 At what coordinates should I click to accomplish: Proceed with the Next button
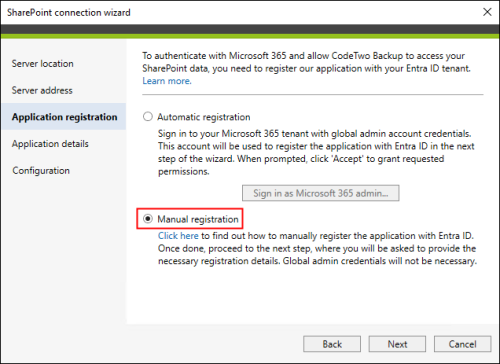397,344
